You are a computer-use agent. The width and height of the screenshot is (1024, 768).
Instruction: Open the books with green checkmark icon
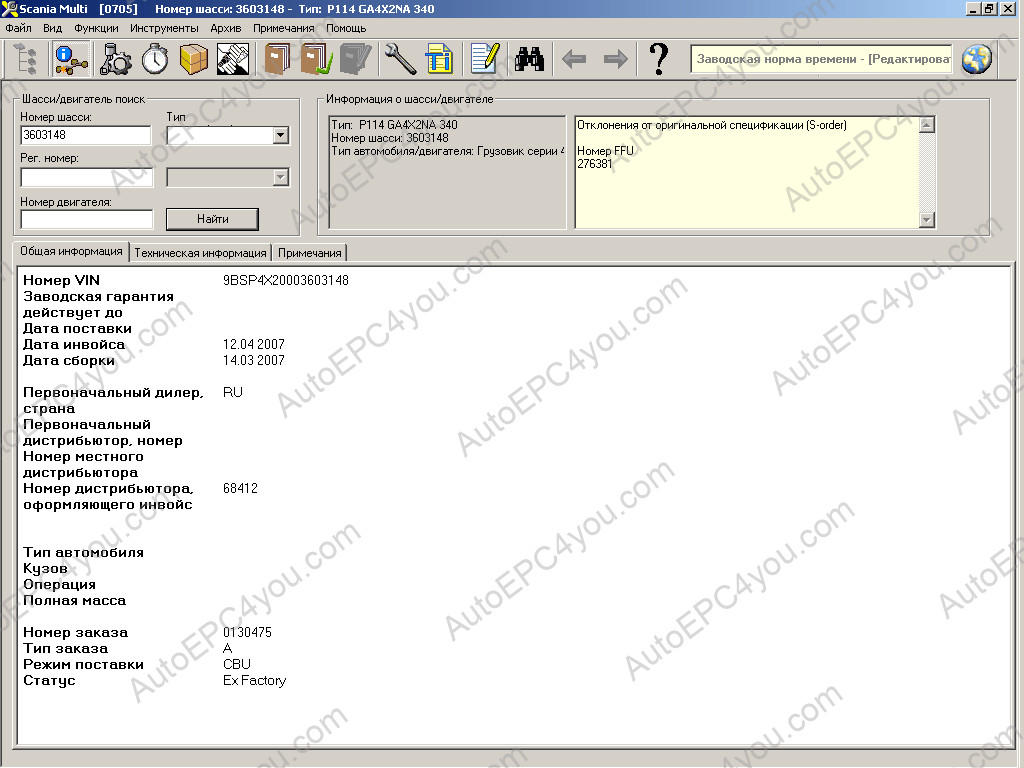316,59
